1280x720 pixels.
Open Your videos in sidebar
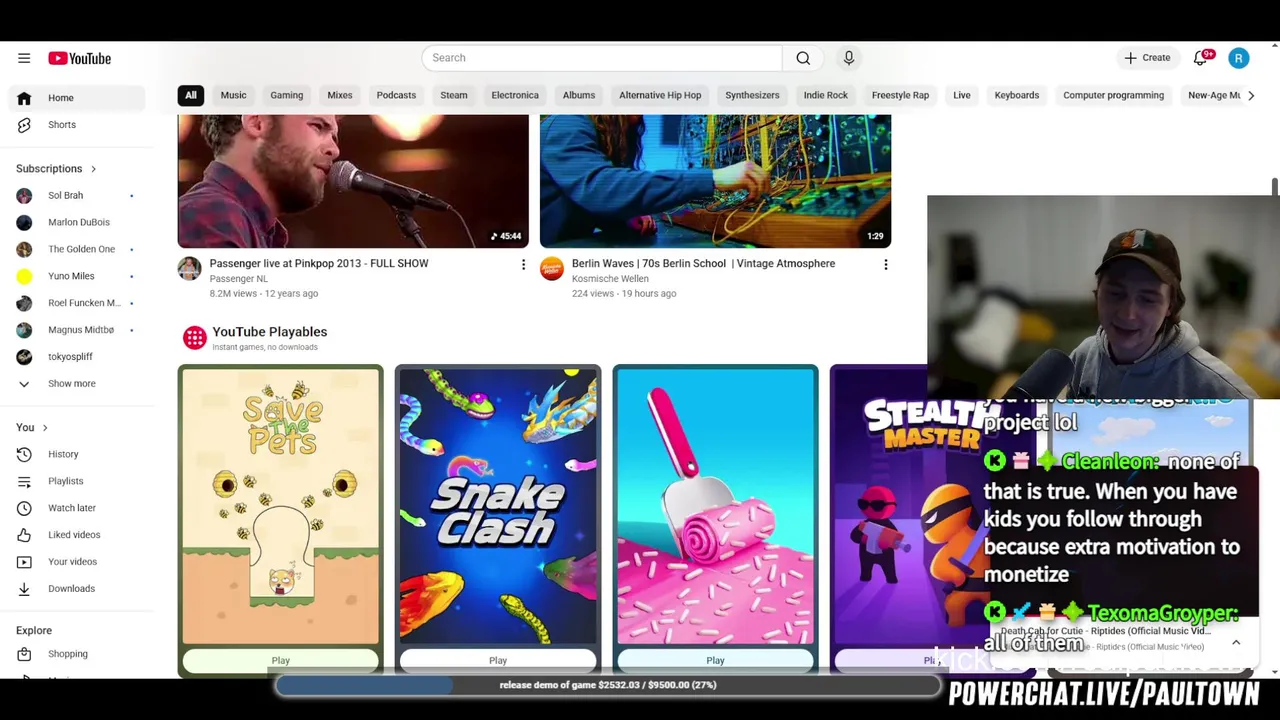[78, 562]
